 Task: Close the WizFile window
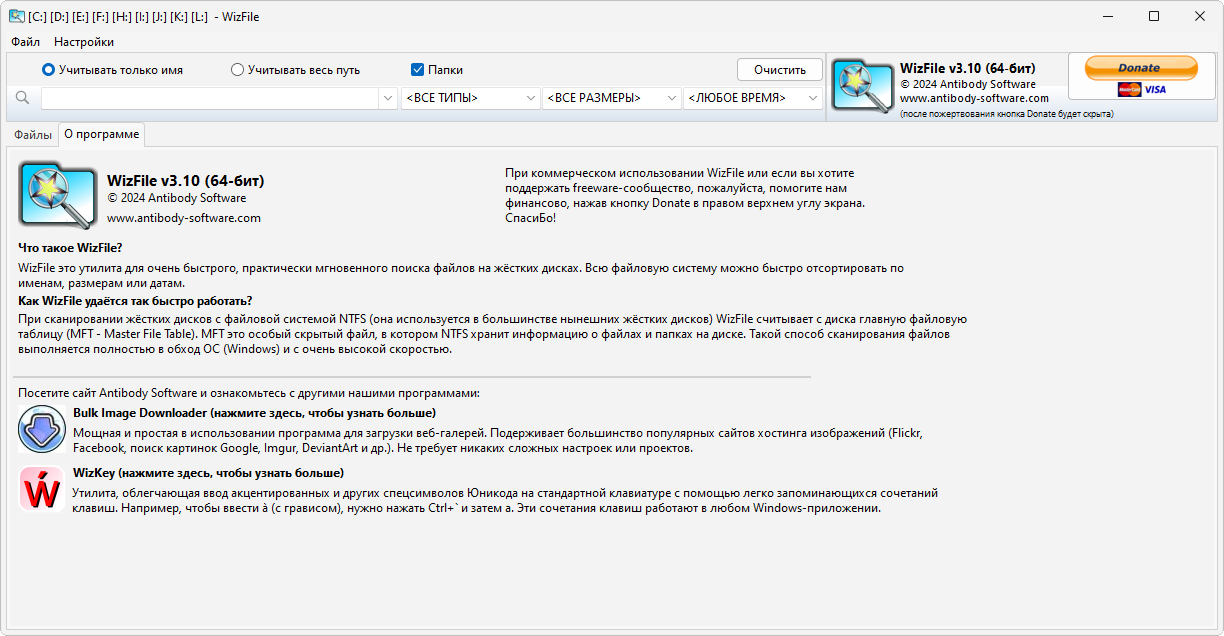(x=1200, y=16)
